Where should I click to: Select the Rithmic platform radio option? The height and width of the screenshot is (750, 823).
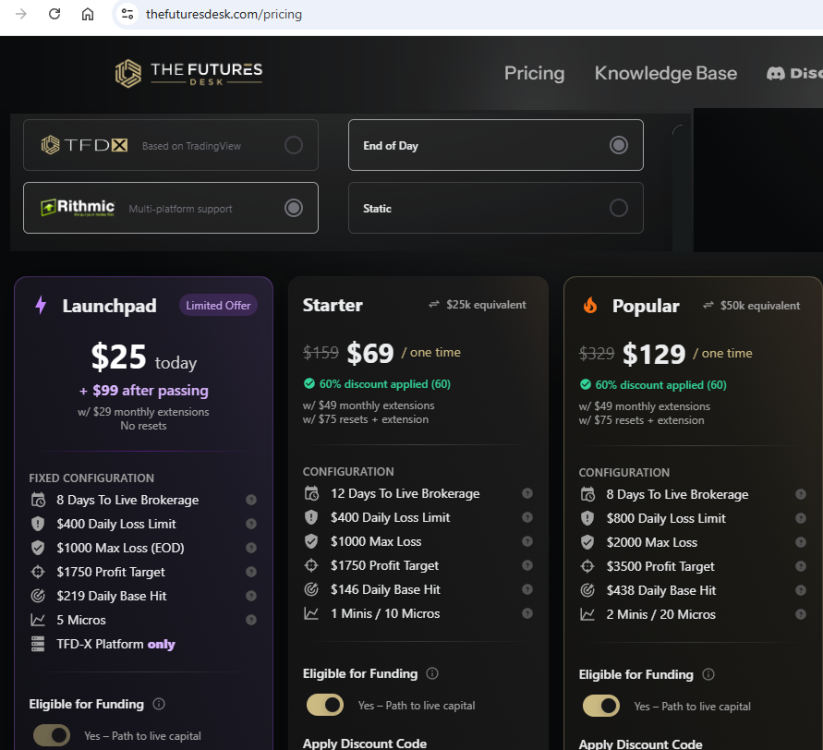click(293, 208)
